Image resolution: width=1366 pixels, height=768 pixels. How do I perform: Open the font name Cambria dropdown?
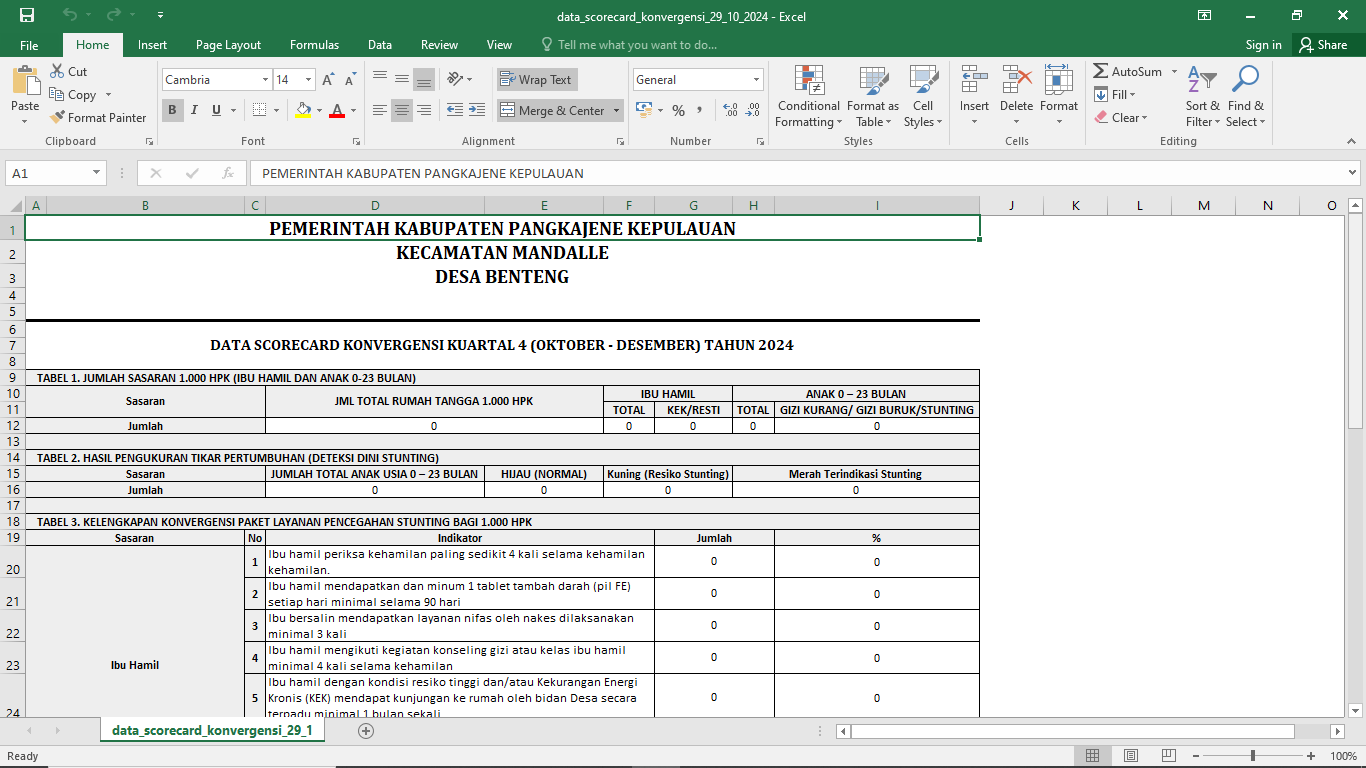[265, 80]
